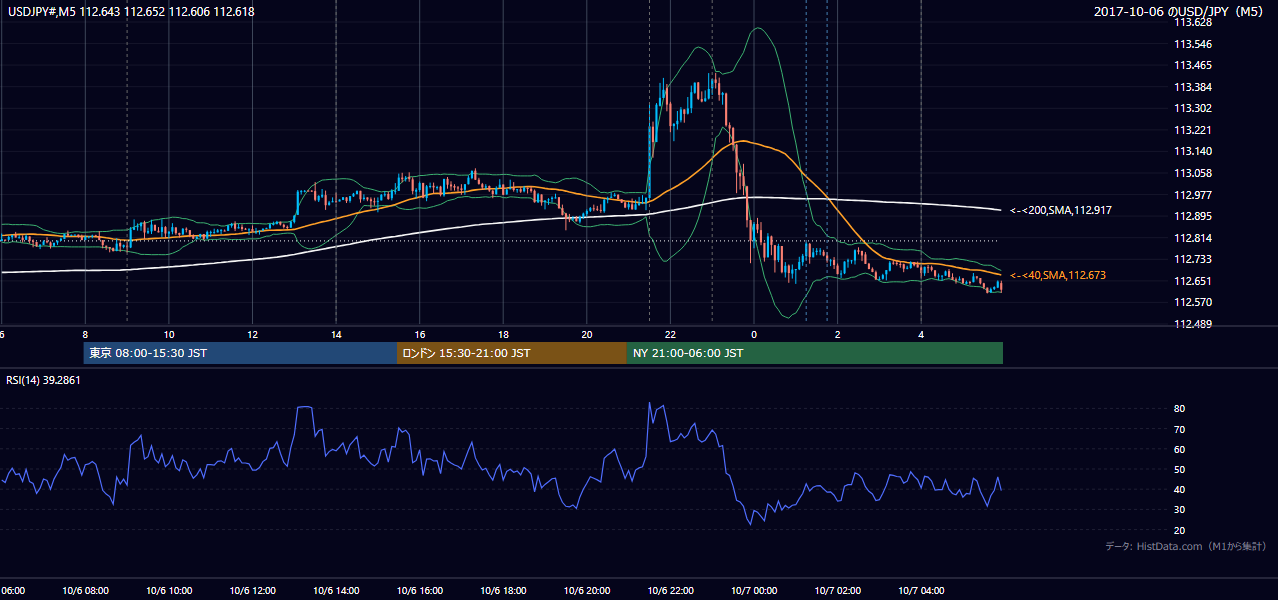The width and height of the screenshot is (1278, 600).
Task: Click hour tick 14 below price chart
Action: tap(336, 334)
